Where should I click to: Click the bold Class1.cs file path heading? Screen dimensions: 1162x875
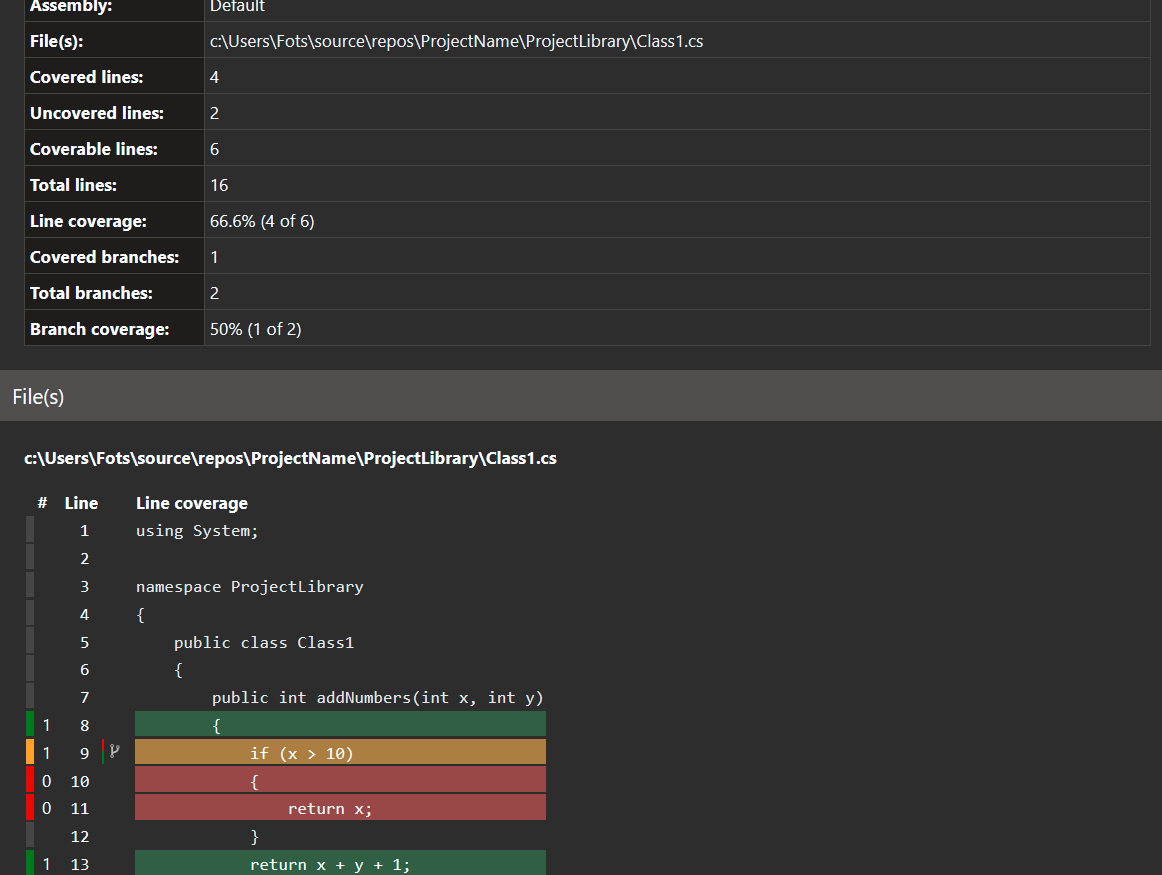click(x=290, y=459)
